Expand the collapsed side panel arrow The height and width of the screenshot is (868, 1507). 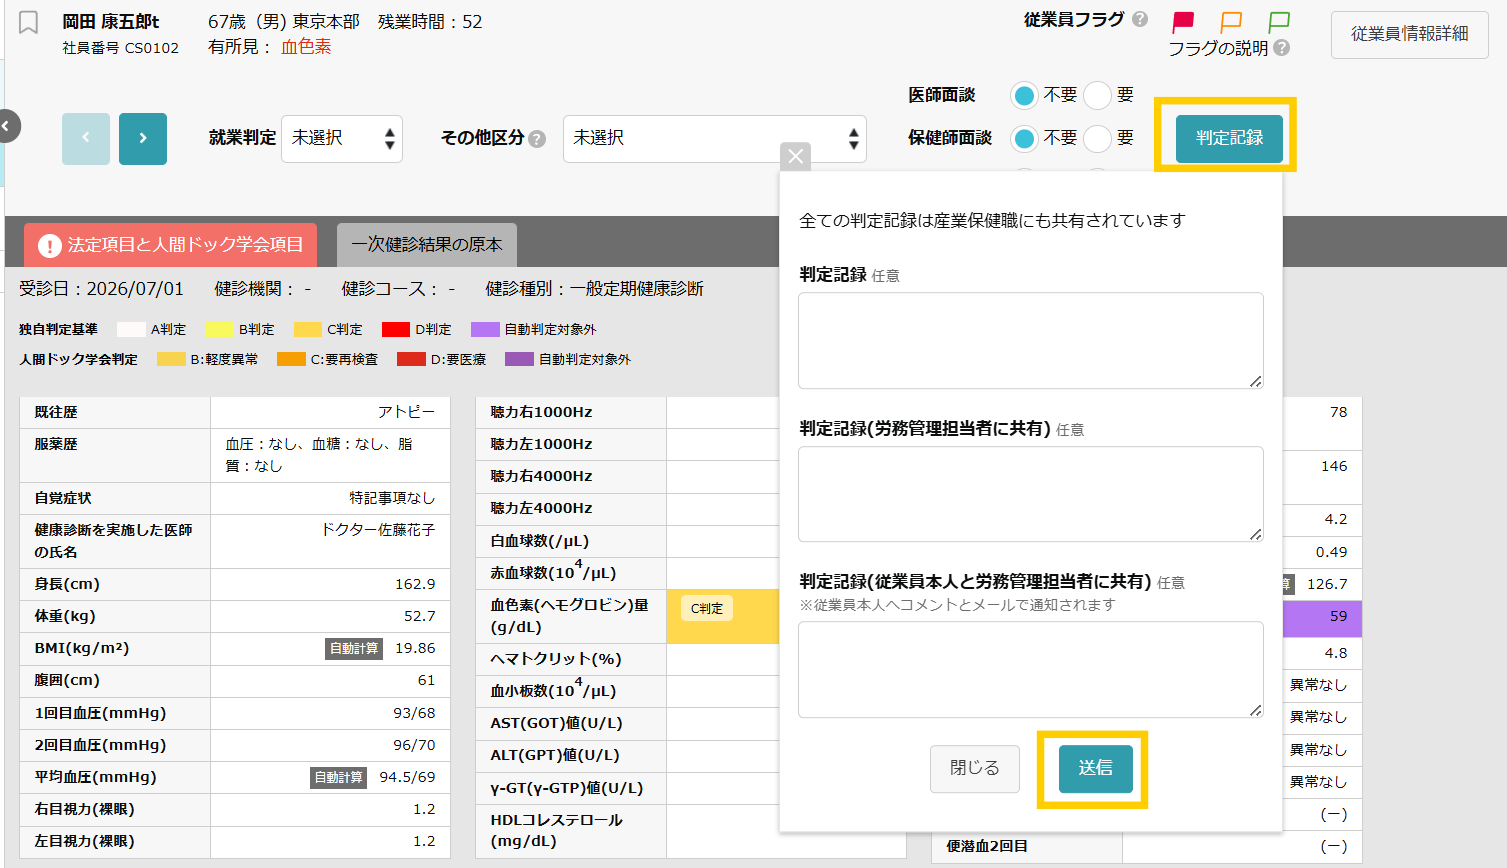click(x=7, y=126)
